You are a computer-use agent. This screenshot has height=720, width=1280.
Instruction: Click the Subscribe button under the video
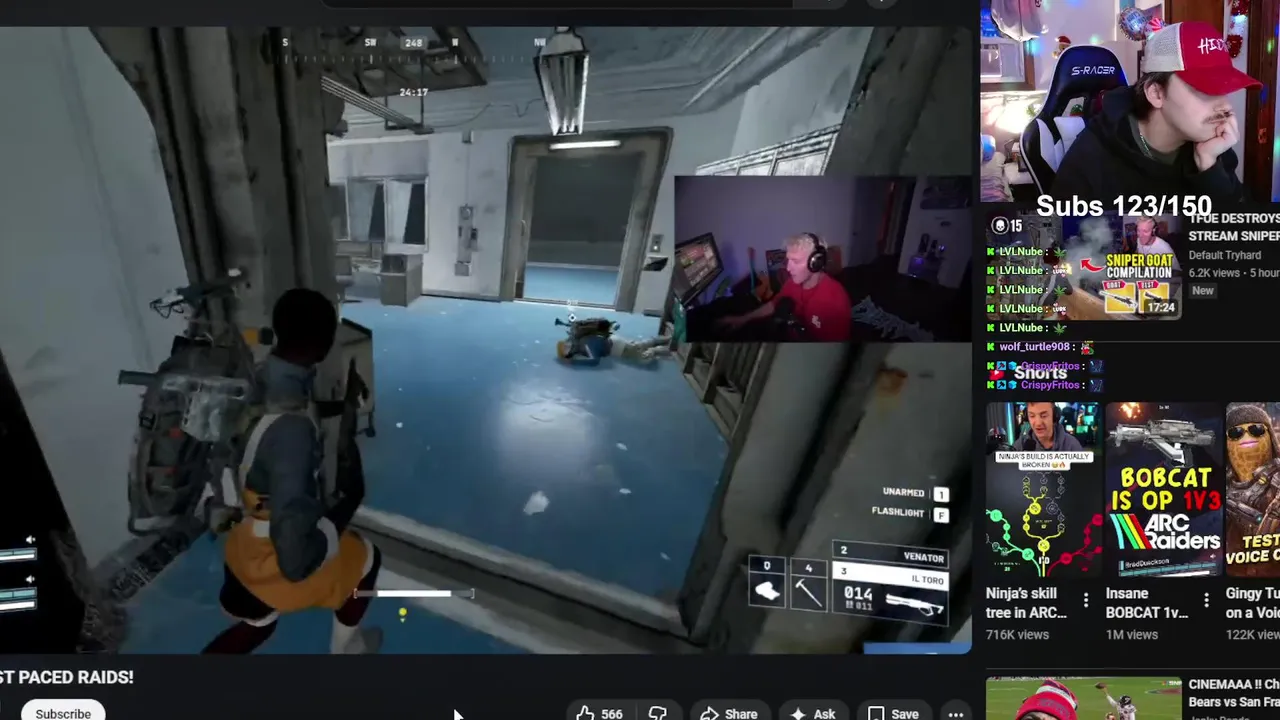click(62, 713)
